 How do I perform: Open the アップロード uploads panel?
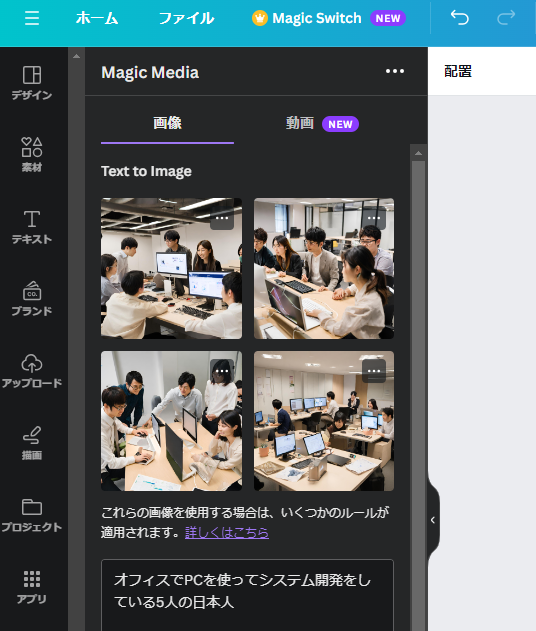[x=32, y=371]
